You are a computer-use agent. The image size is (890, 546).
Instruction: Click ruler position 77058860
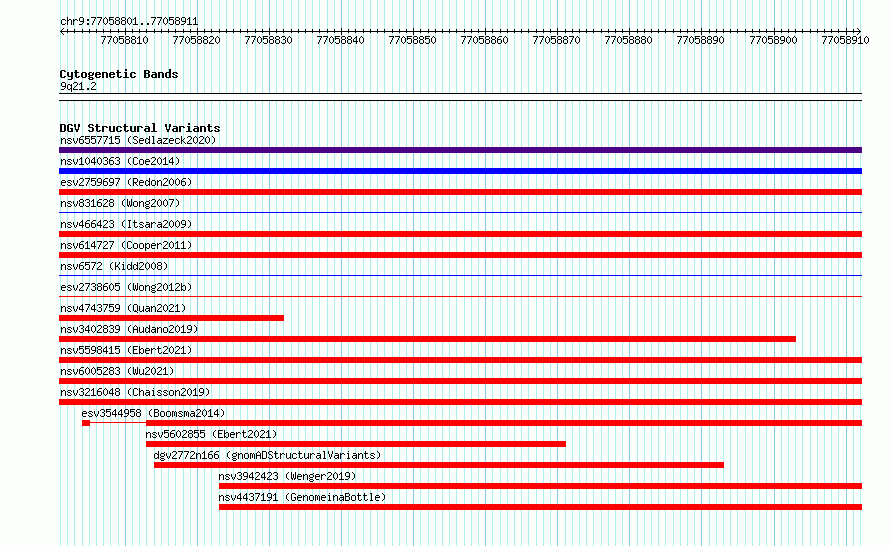click(485, 40)
